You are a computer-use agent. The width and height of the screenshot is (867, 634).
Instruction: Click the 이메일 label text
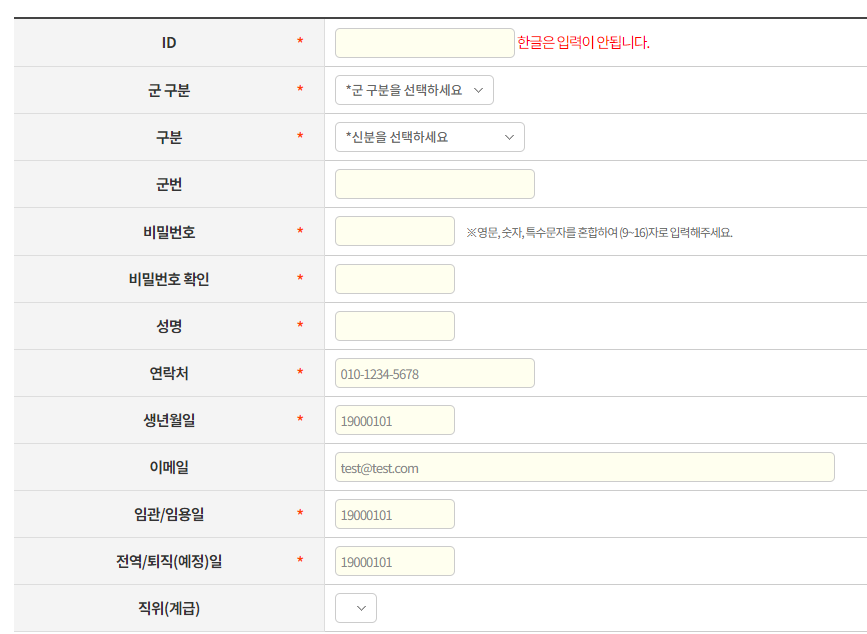169,467
